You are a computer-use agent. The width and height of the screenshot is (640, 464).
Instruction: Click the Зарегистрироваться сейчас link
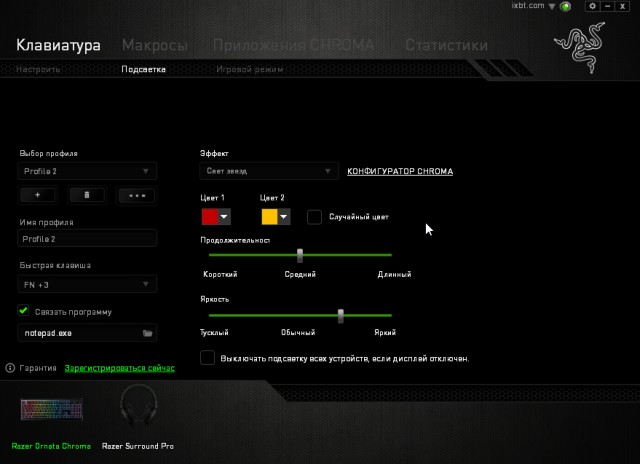tap(119, 368)
